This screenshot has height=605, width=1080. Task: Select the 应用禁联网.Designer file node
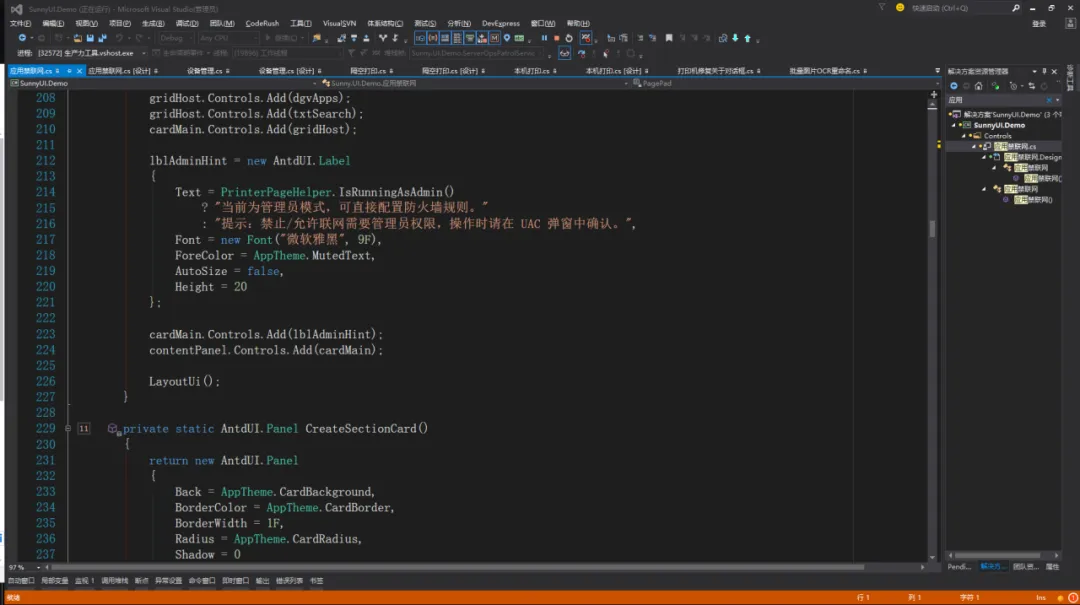(1032, 157)
